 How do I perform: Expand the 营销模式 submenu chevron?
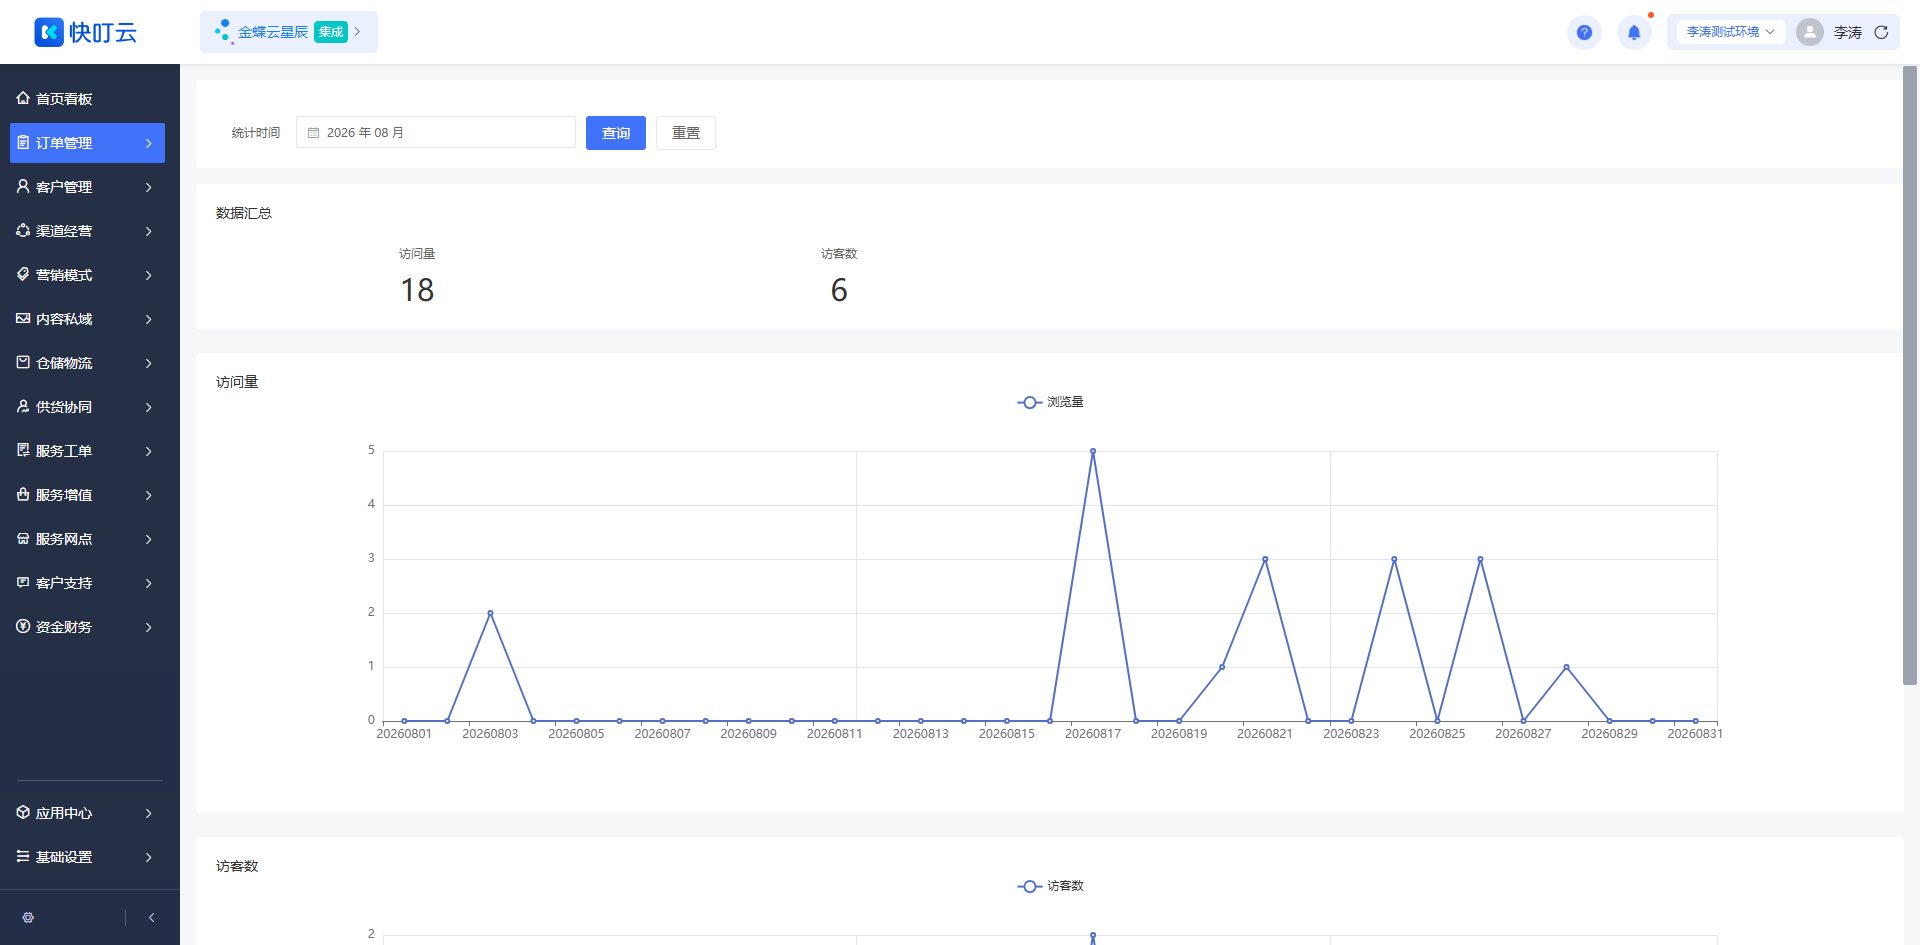tap(149, 275)
